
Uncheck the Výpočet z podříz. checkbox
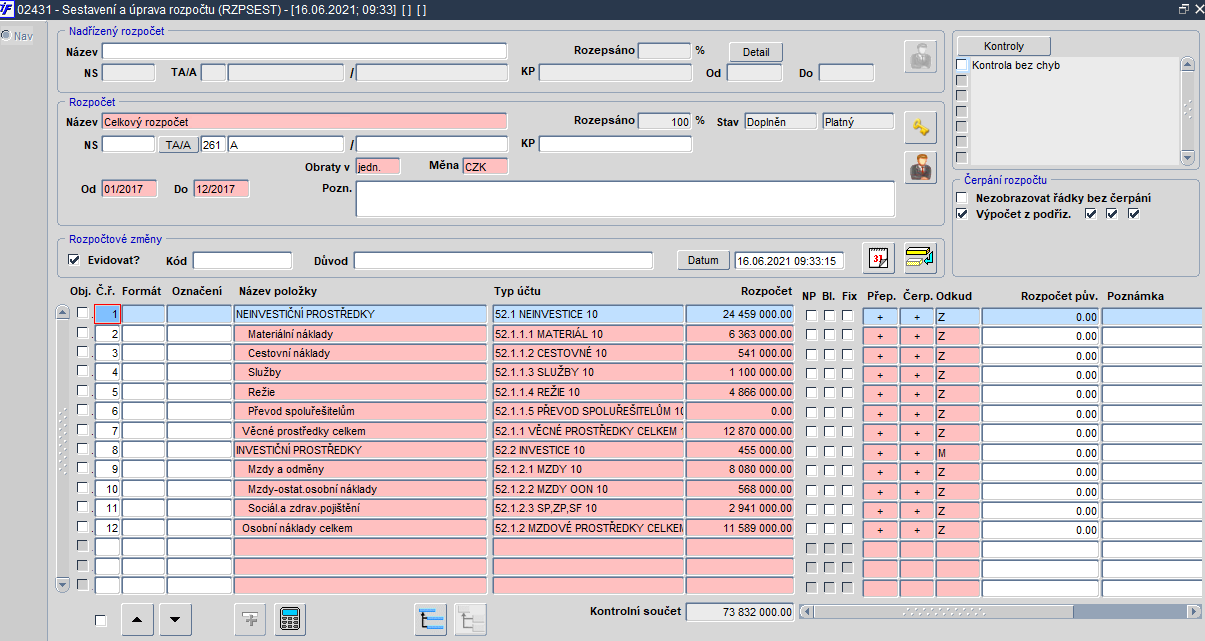pyautogui.click(x=962, y=214)
